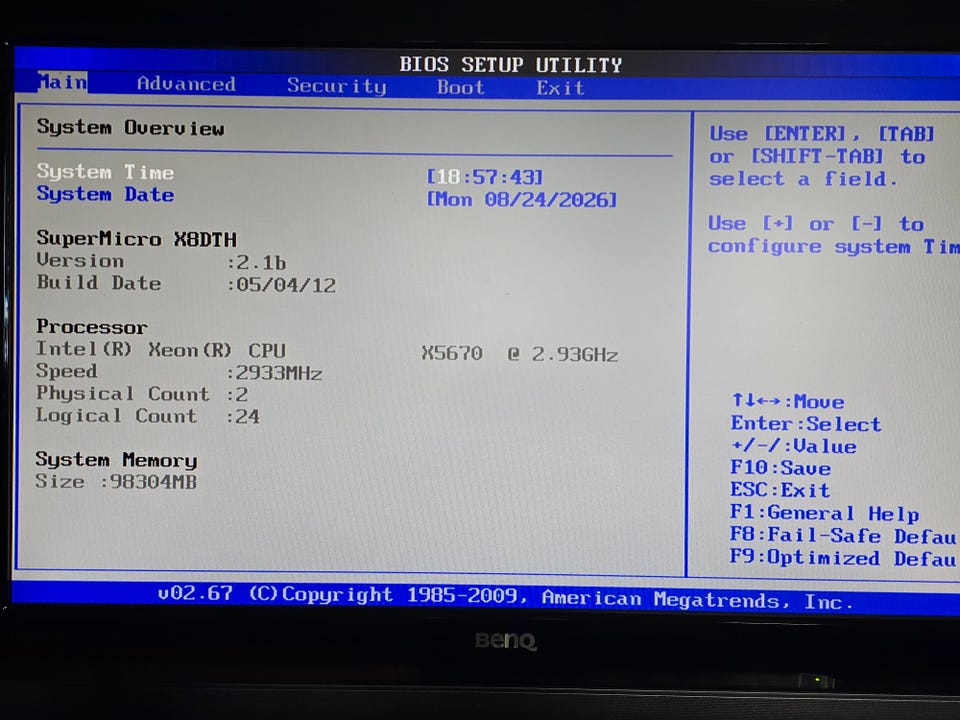
Task: Click the System Date label
Action: (105, 194)
